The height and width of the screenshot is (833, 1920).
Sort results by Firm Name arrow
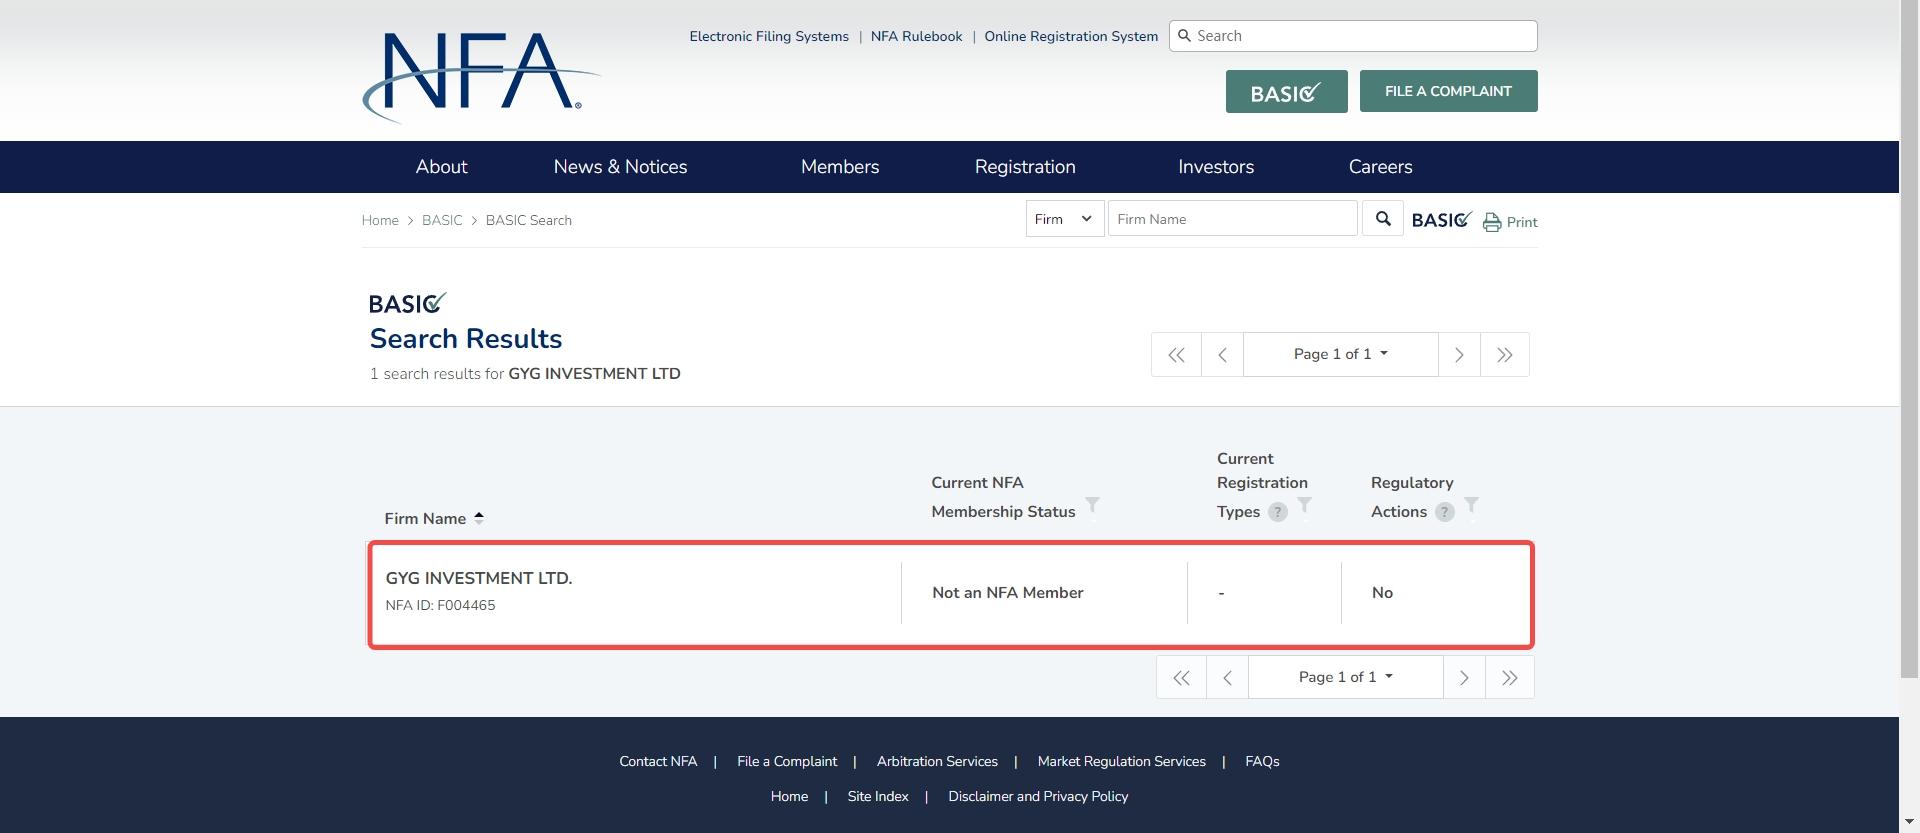click(x=479, y=518)
